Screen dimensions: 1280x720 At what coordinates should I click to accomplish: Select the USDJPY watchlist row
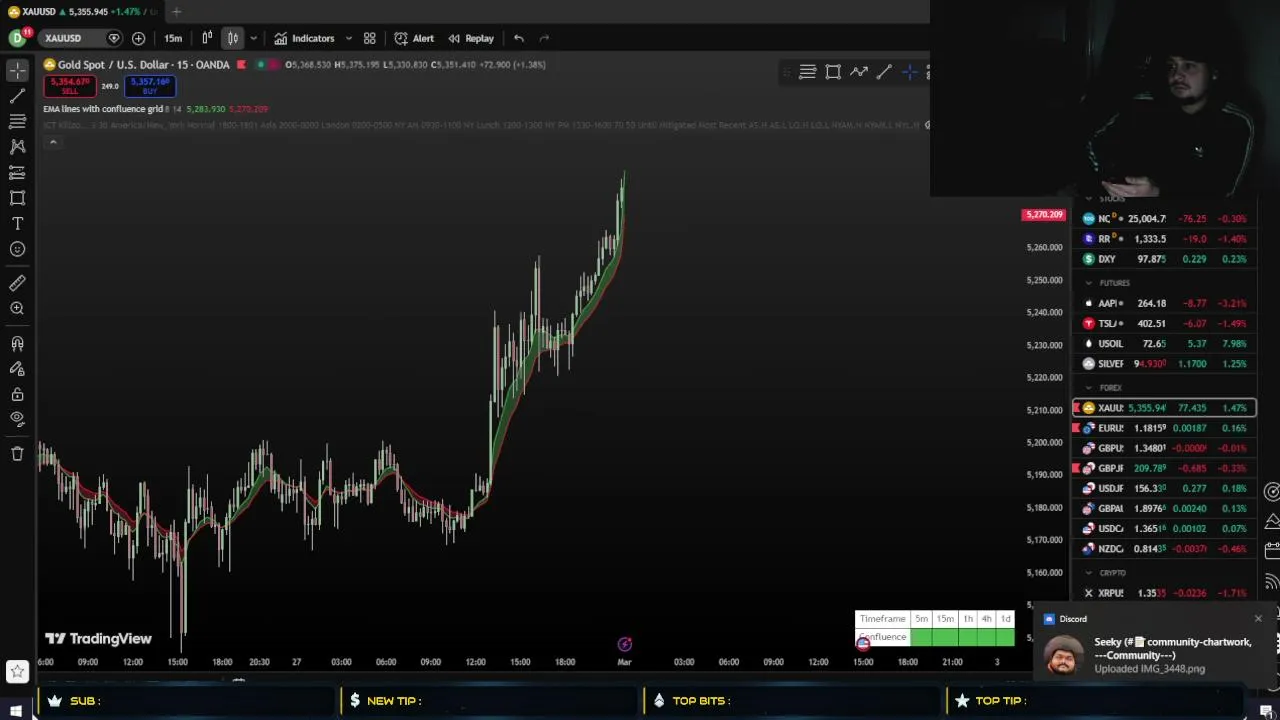[x=1164, y=488]
